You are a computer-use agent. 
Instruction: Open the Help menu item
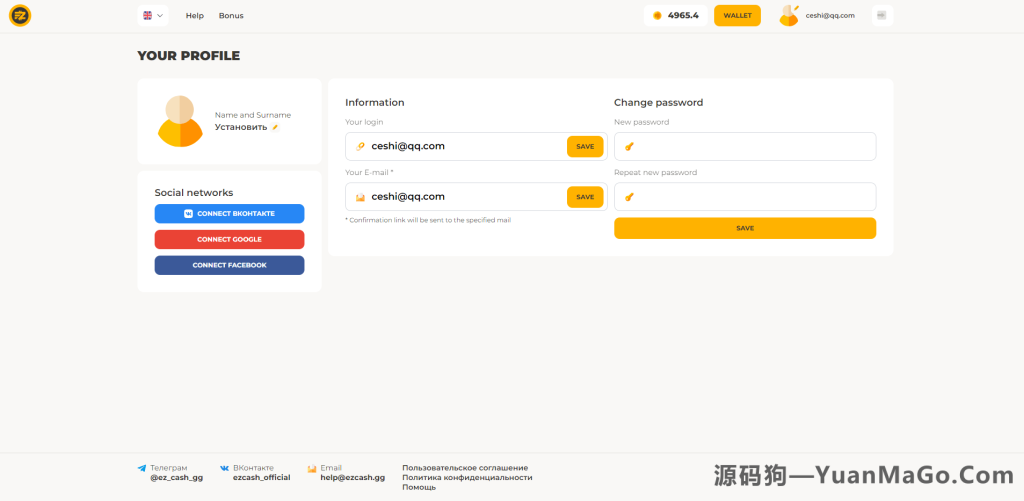click(195, 16)
